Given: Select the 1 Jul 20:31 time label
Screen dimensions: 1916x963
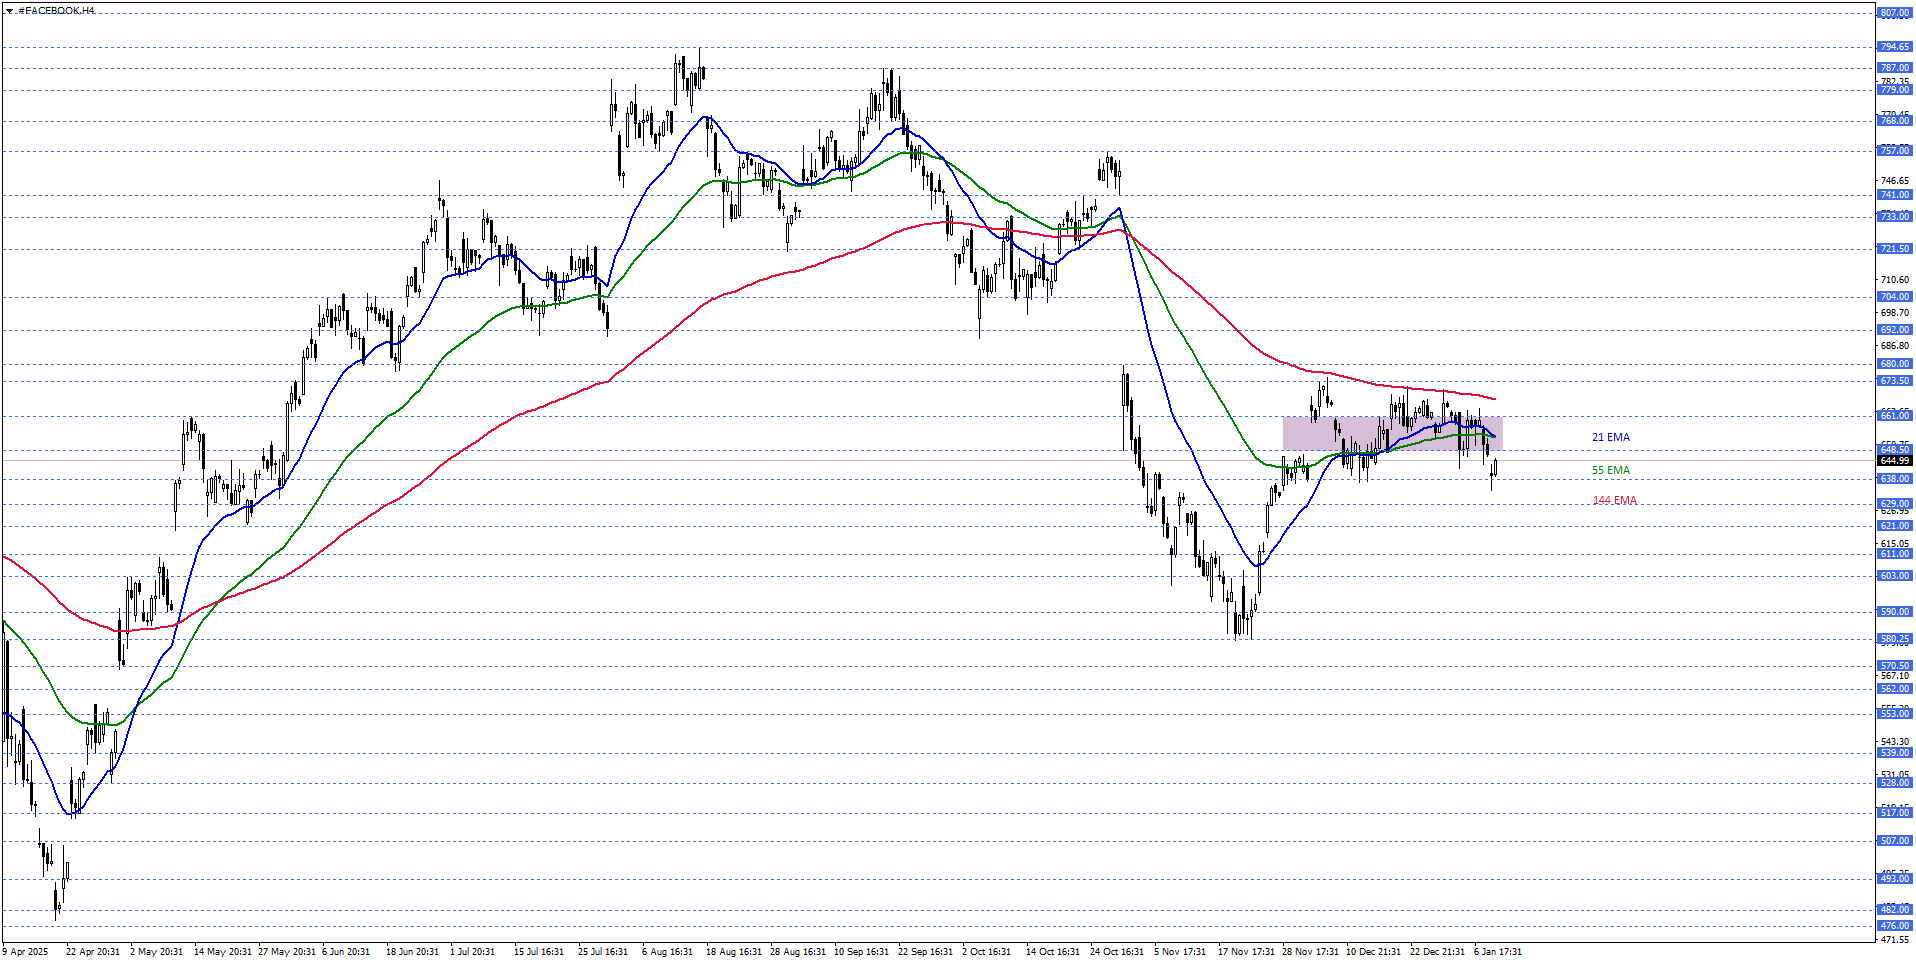Looking at the screenshot, I should point(472,951).
